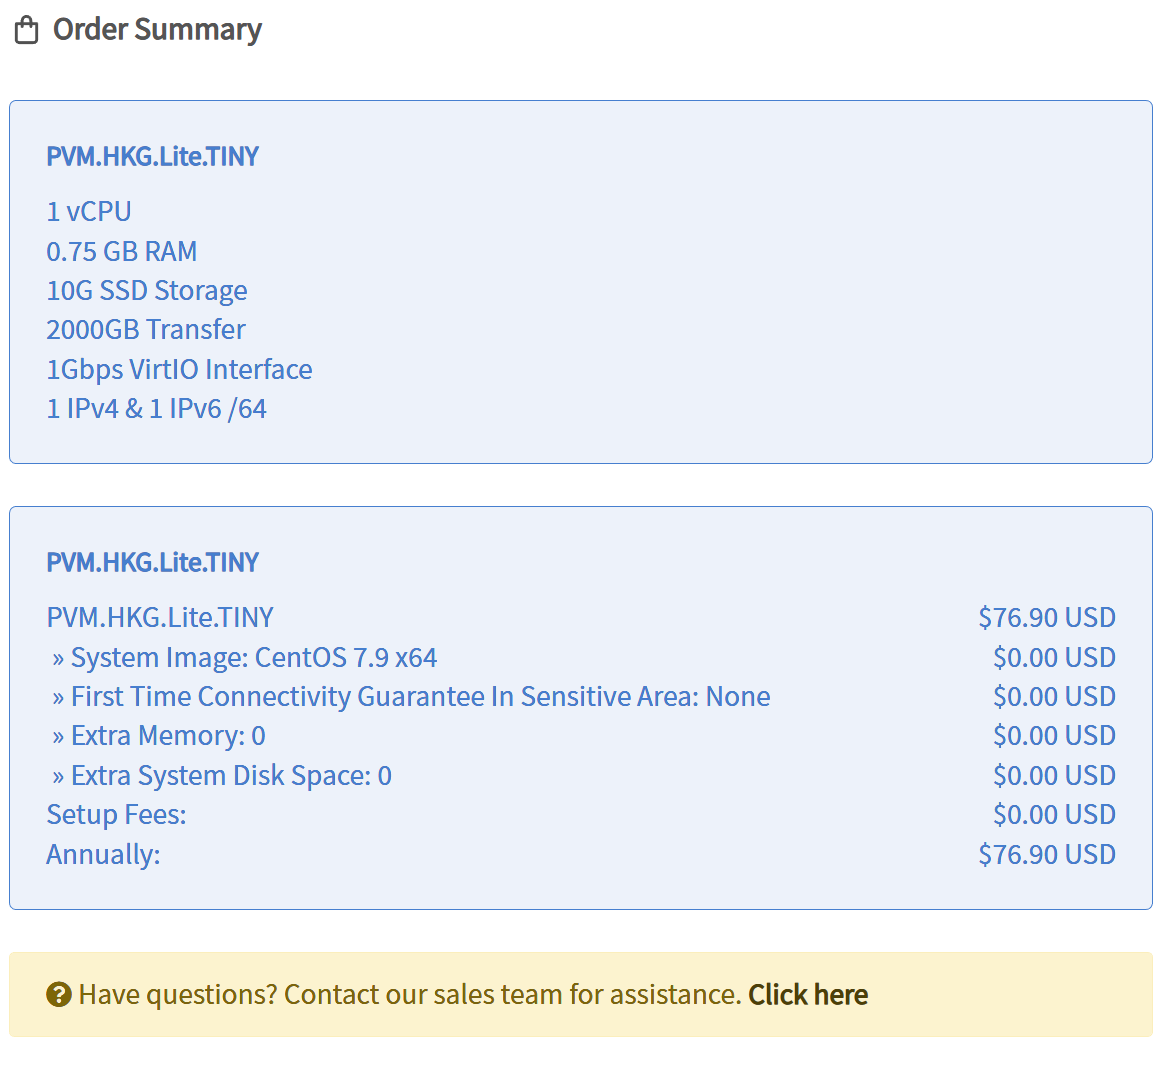The height and width of the screenshot is (1092, 1171).
Task: Click the '10G SSD Storage' line
Action: pyautogui.click(x=147, y=291)
